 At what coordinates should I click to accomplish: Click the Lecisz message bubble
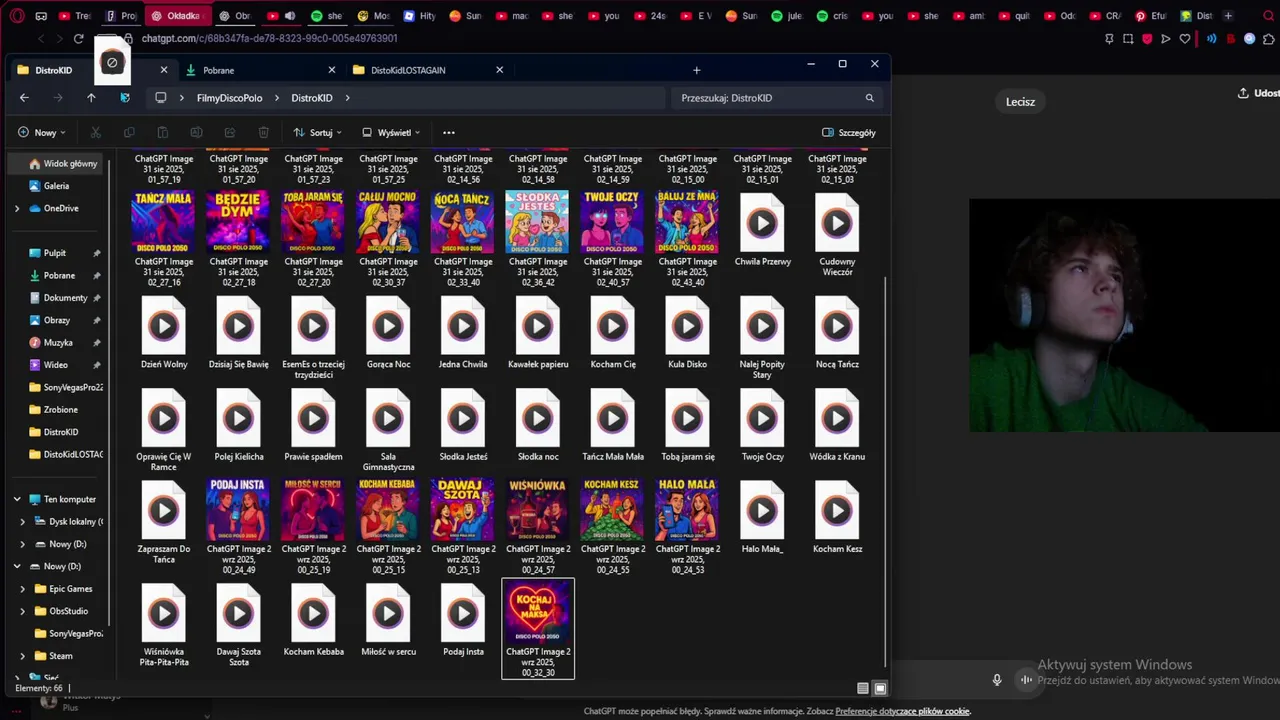coord(1020,102)
